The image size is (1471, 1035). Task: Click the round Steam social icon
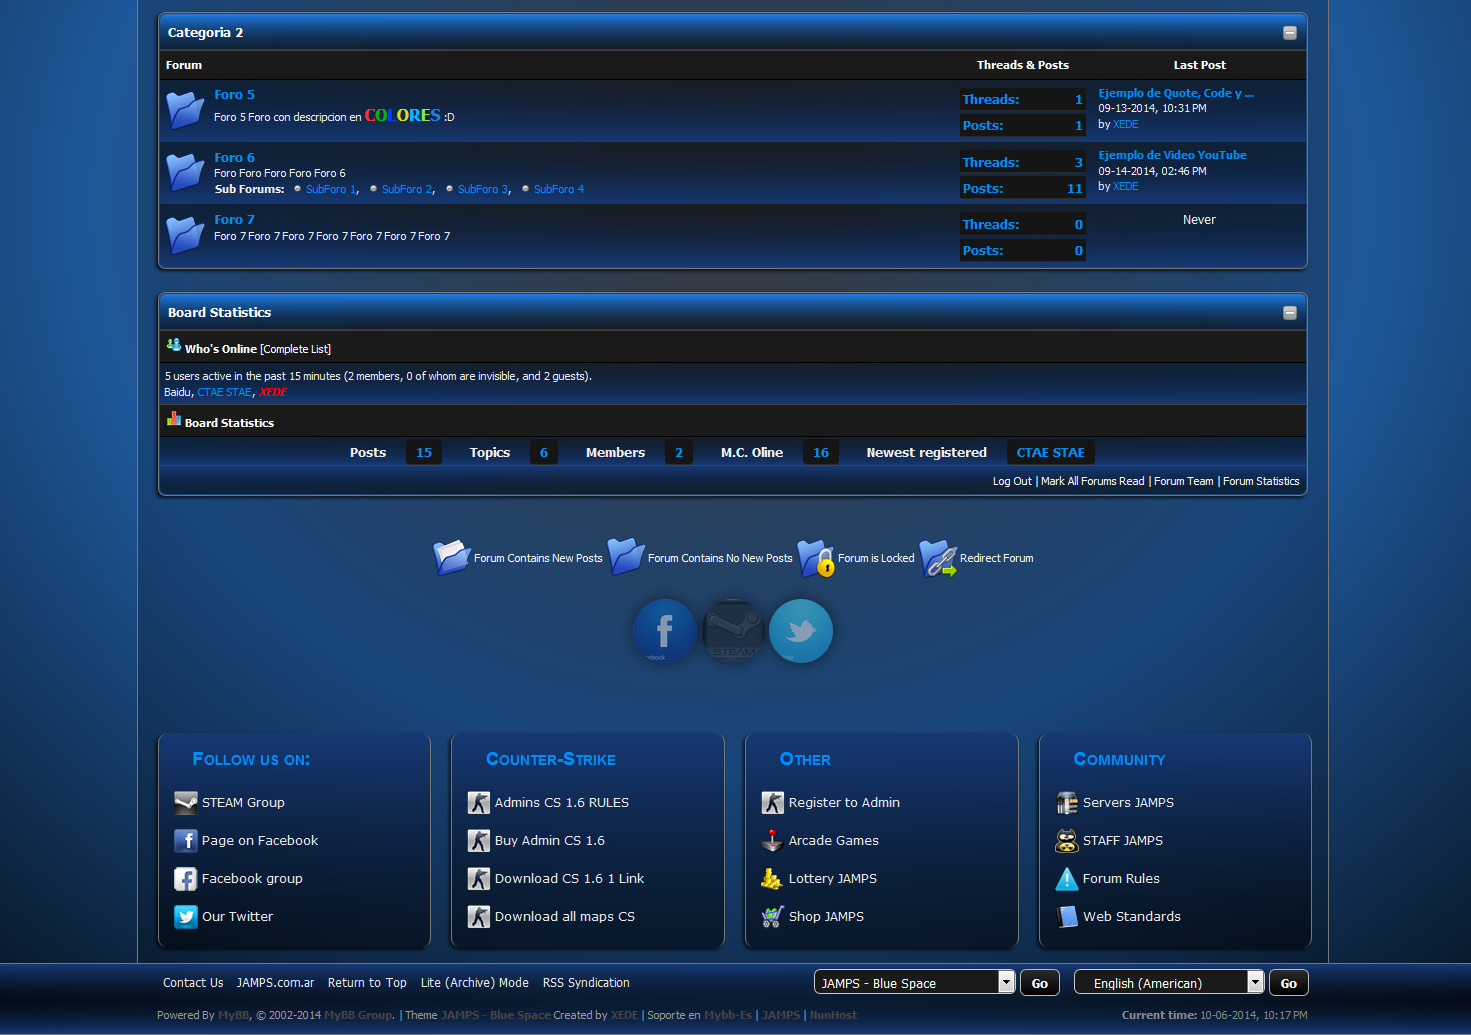[733, 631]
